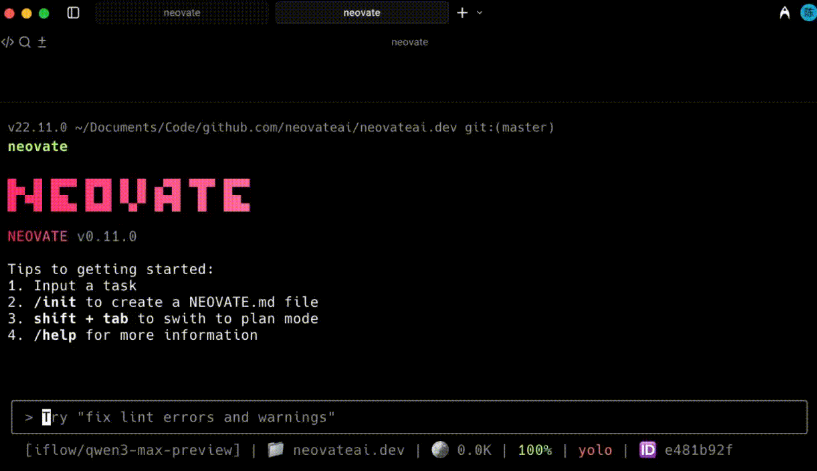
Task: Open the search magnifier icon
Action: 24,42
